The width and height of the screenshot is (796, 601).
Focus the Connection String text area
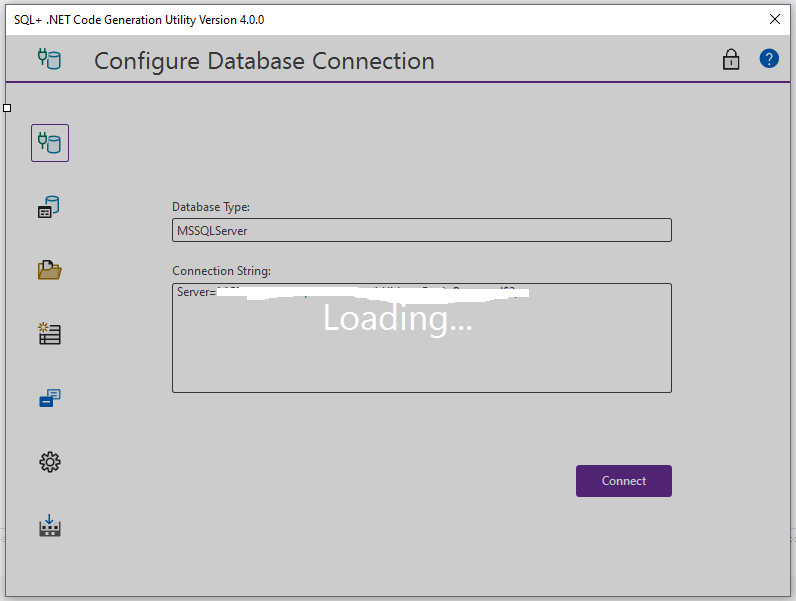pyautogui.click(x=422, y=338)
